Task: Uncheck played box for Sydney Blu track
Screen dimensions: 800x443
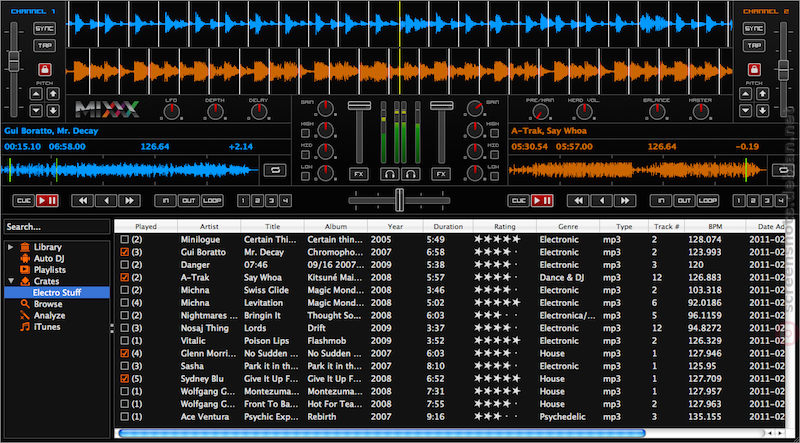Action: (124, 379)
